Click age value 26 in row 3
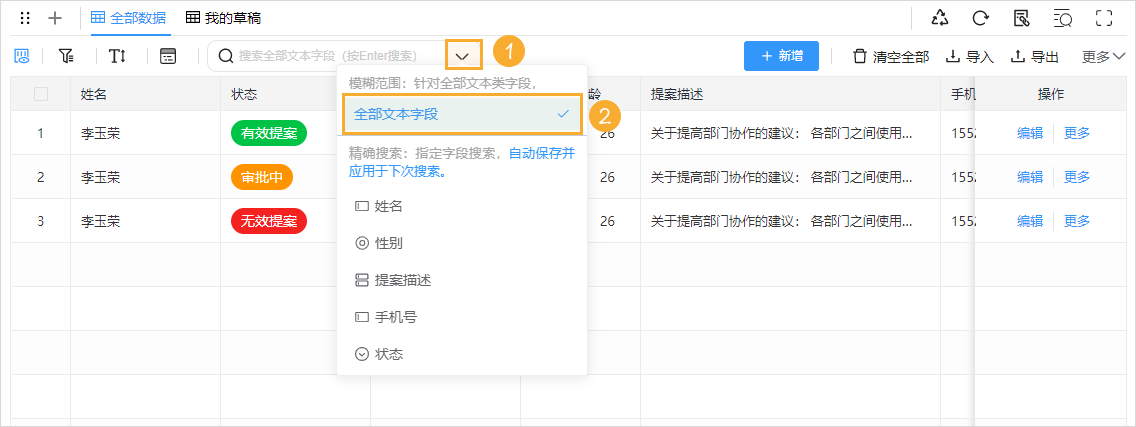The width and height of the screenshot is (1136, 427). (608, 221)
